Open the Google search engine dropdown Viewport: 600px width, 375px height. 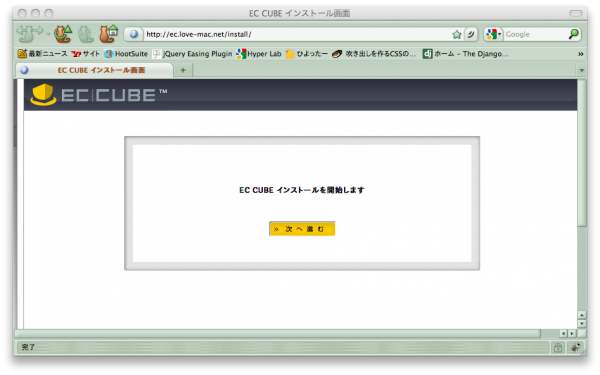[x=494, y=34]
